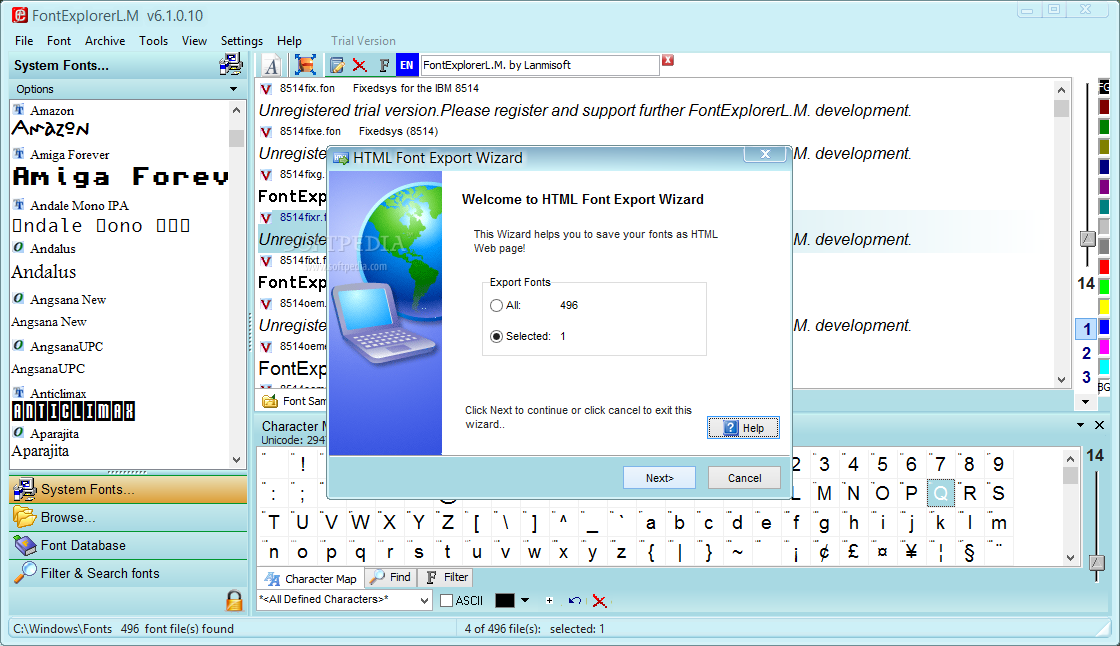
Task: Open the Browse sidebar section
Action: (128, 517)
